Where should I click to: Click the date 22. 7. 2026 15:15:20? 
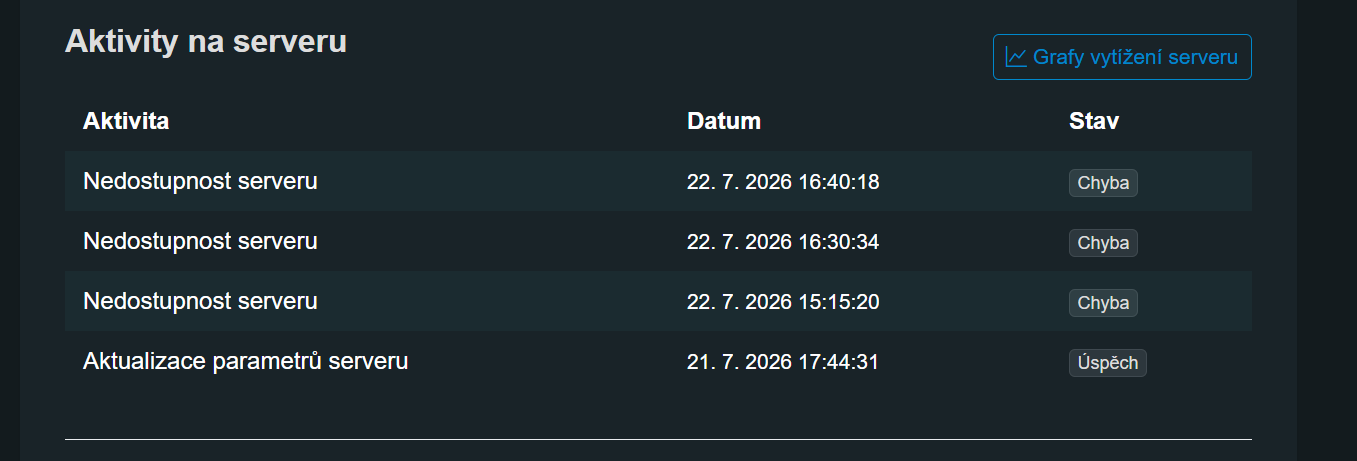tap(783, 302)
